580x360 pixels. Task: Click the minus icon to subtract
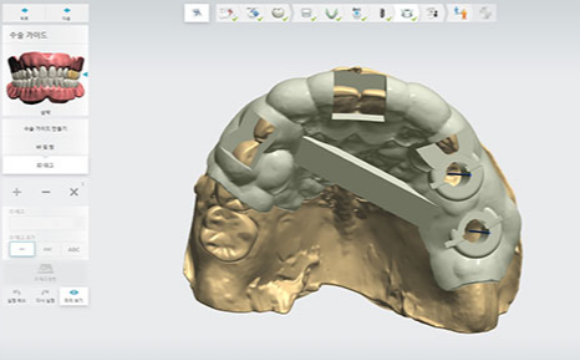coord(45,192)
